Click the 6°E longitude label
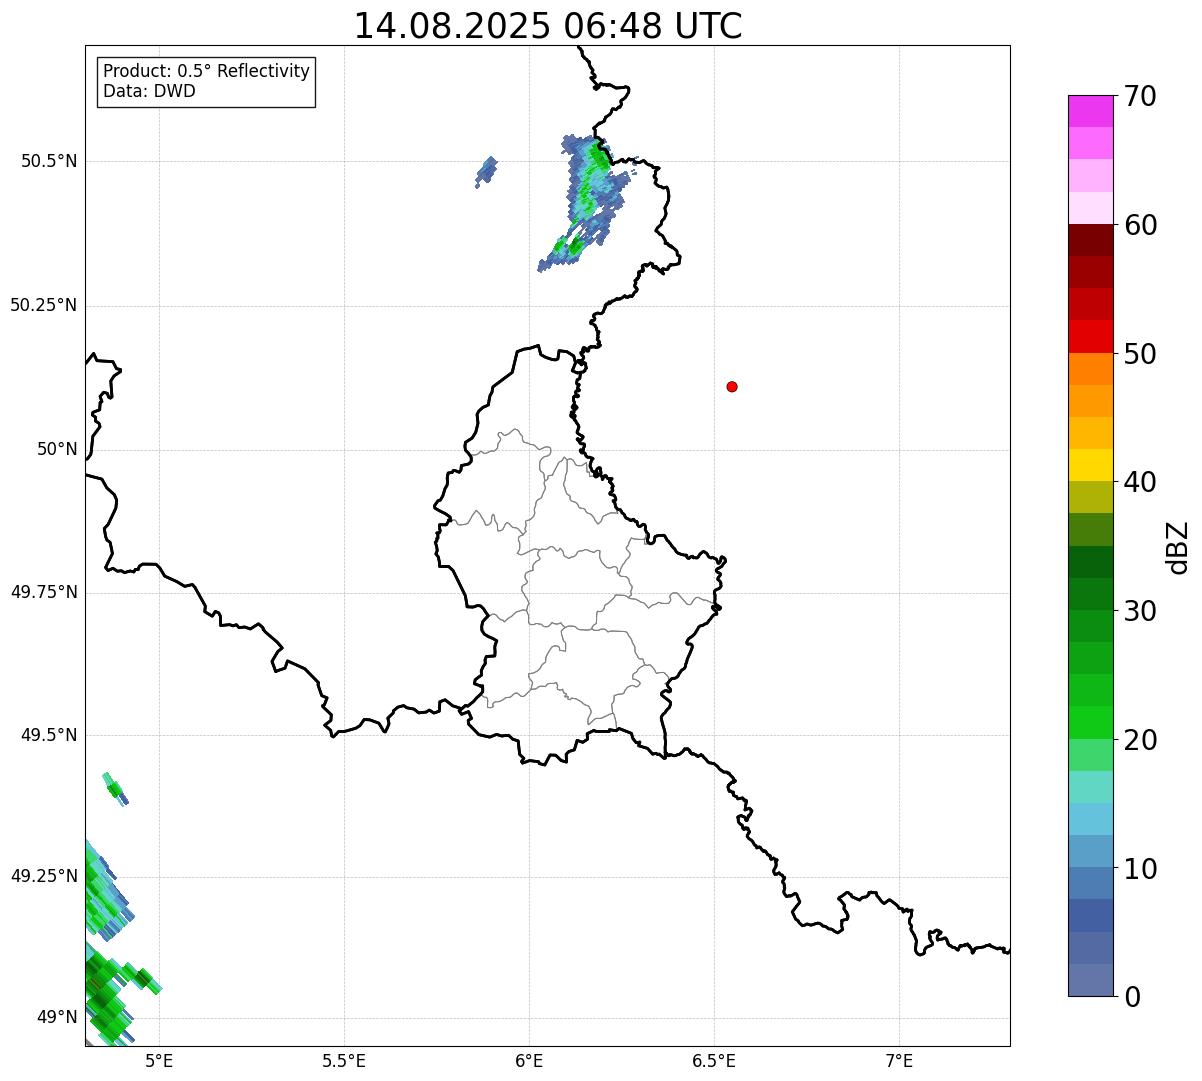This screenshot has height=1081, width=1202. (x=529, y=1060)
